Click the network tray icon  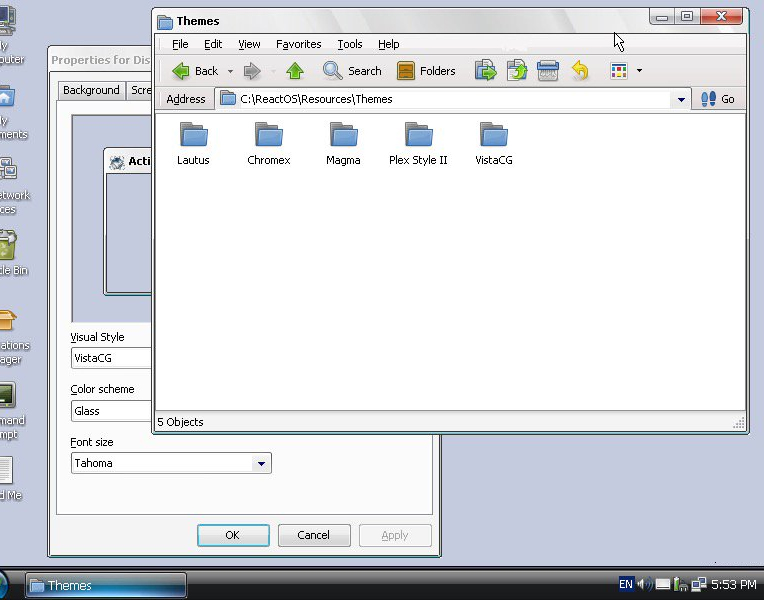[699, 584]
